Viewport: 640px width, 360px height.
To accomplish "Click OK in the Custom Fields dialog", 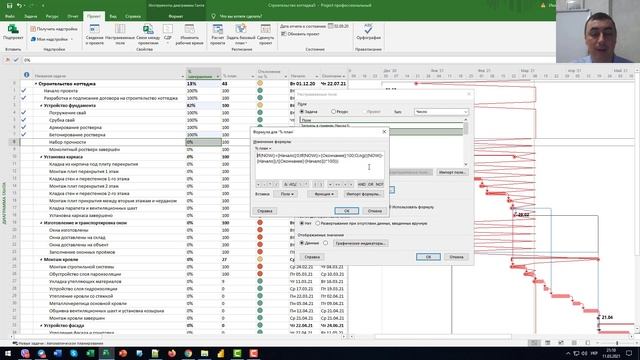I will tap(428, 257).
